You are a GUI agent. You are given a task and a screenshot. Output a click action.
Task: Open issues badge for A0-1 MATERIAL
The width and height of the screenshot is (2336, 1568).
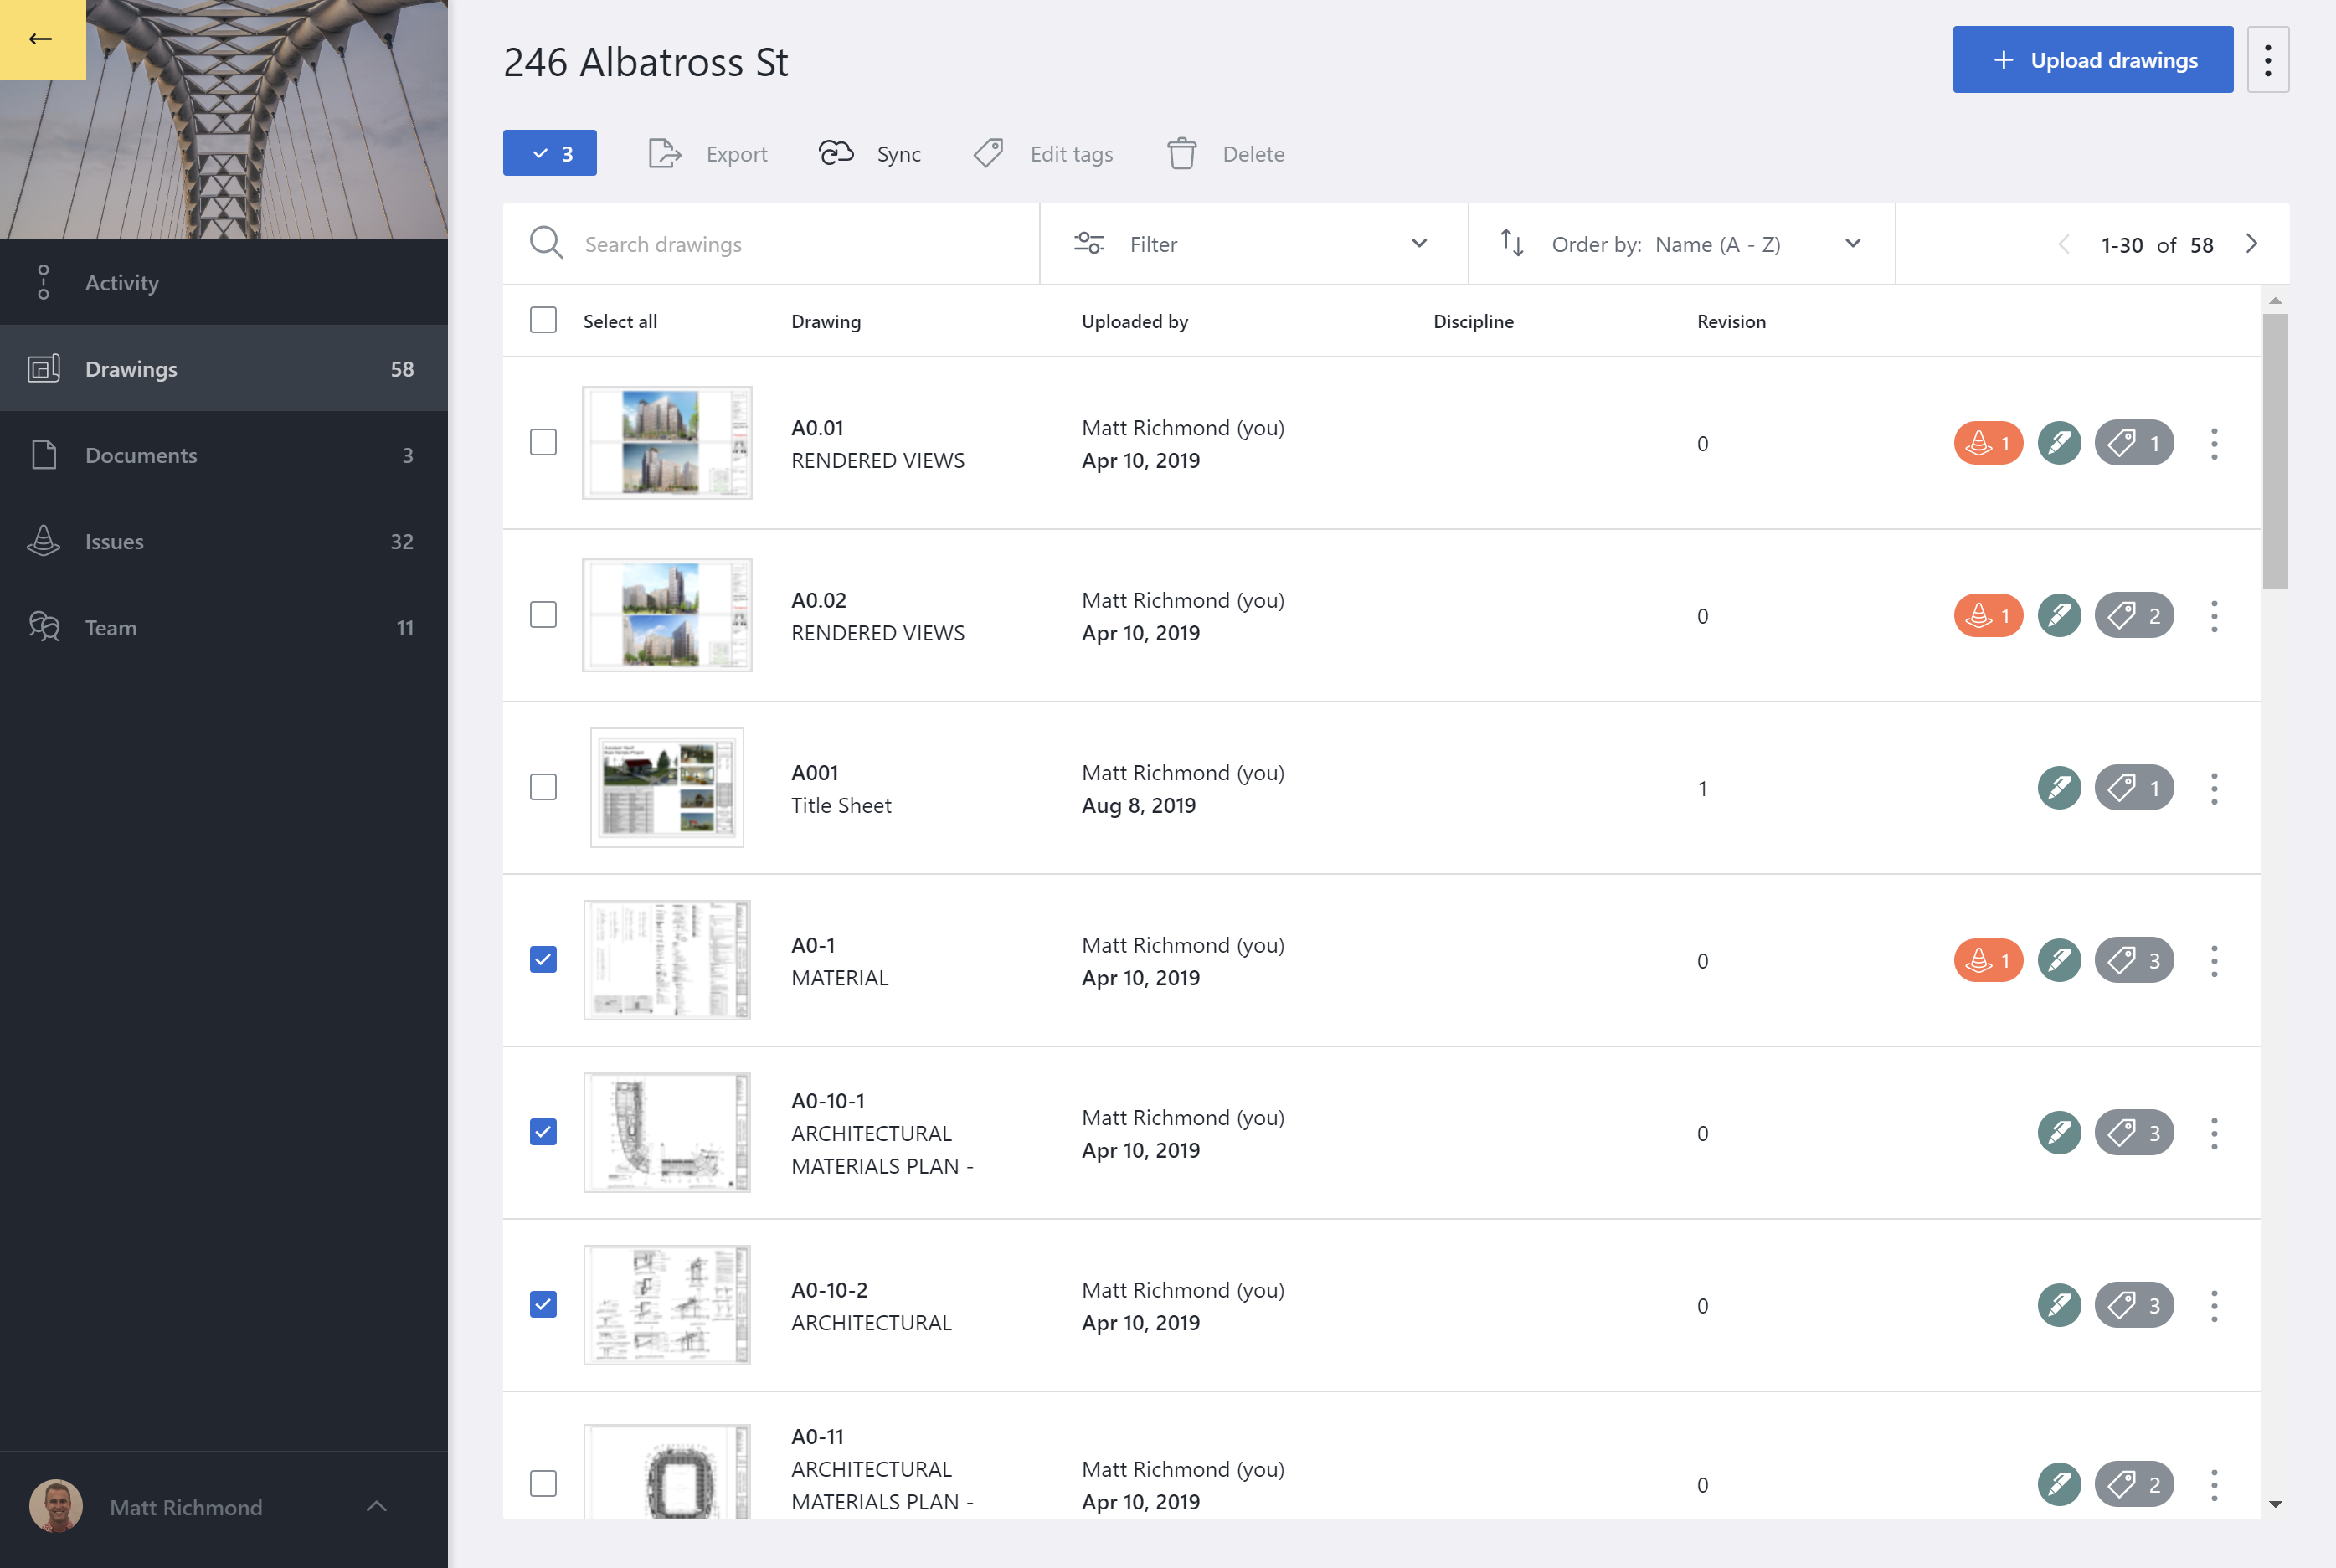[x=1988, y=960]
